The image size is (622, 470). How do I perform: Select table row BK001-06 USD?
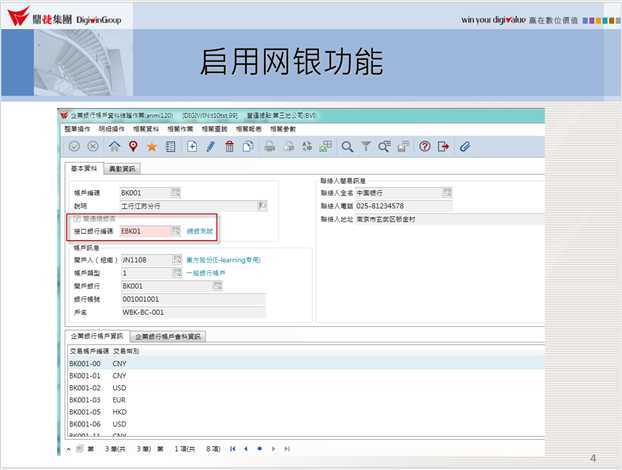(306, 424)
